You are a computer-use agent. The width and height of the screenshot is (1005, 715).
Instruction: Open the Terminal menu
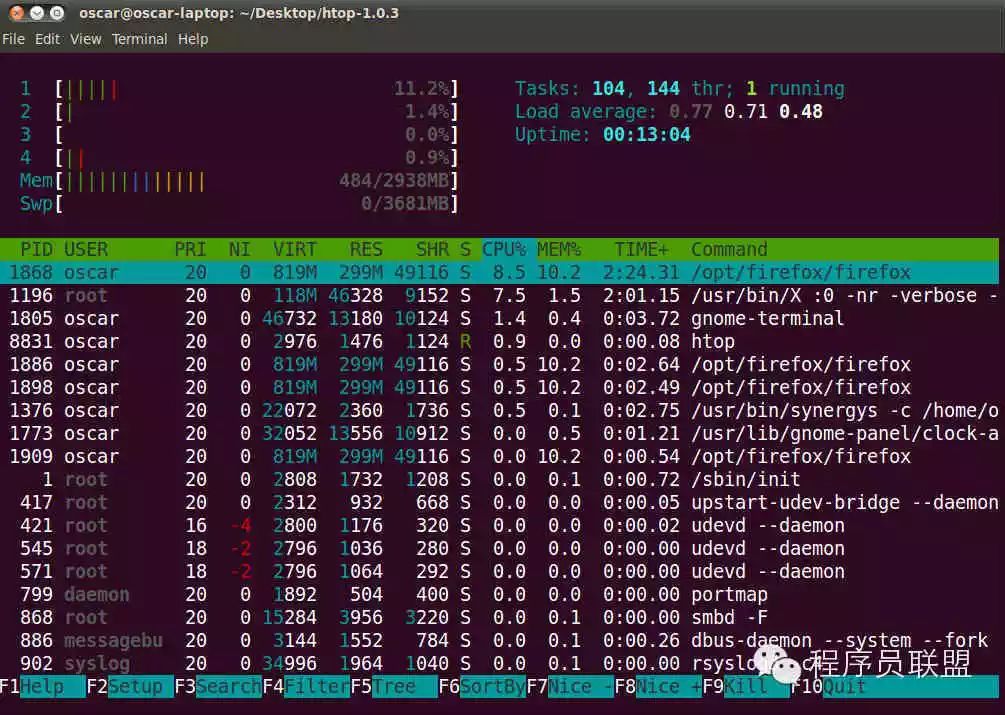tap(140, 39)
